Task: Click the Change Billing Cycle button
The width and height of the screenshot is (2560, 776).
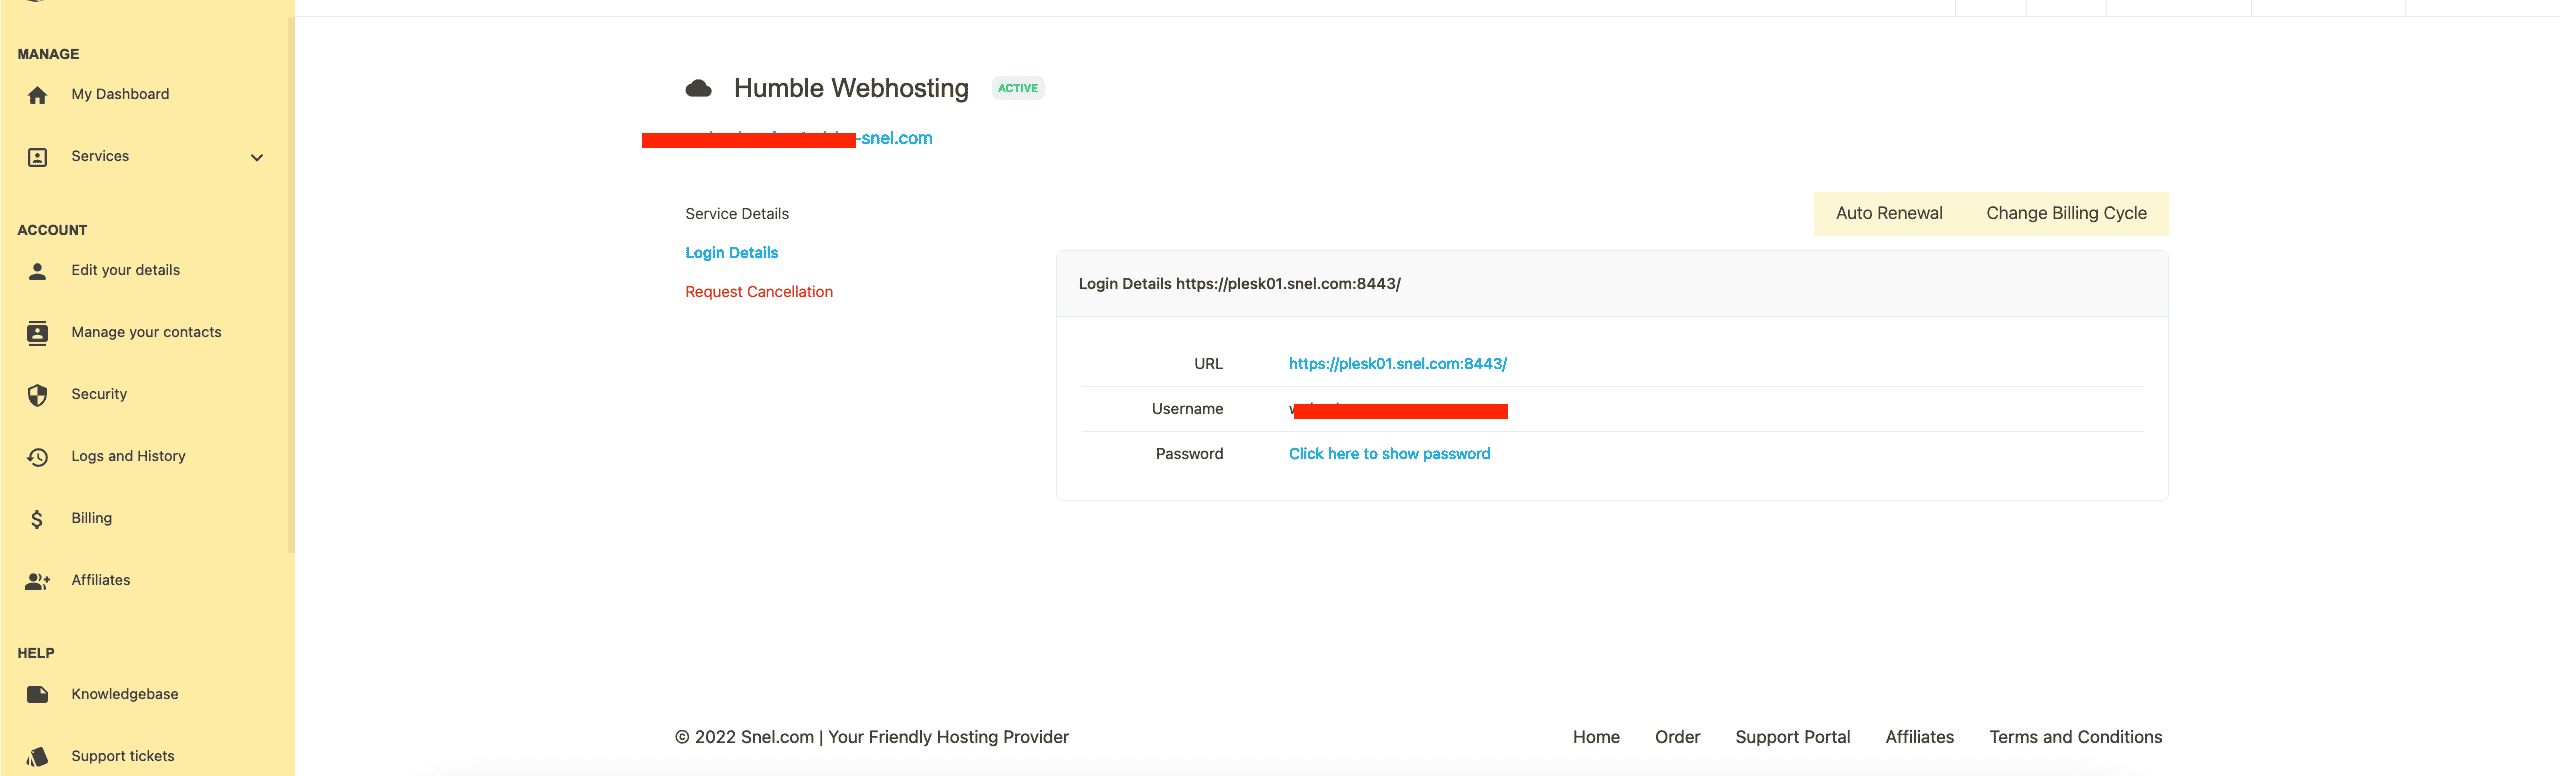Action: tap(2066, 213)
